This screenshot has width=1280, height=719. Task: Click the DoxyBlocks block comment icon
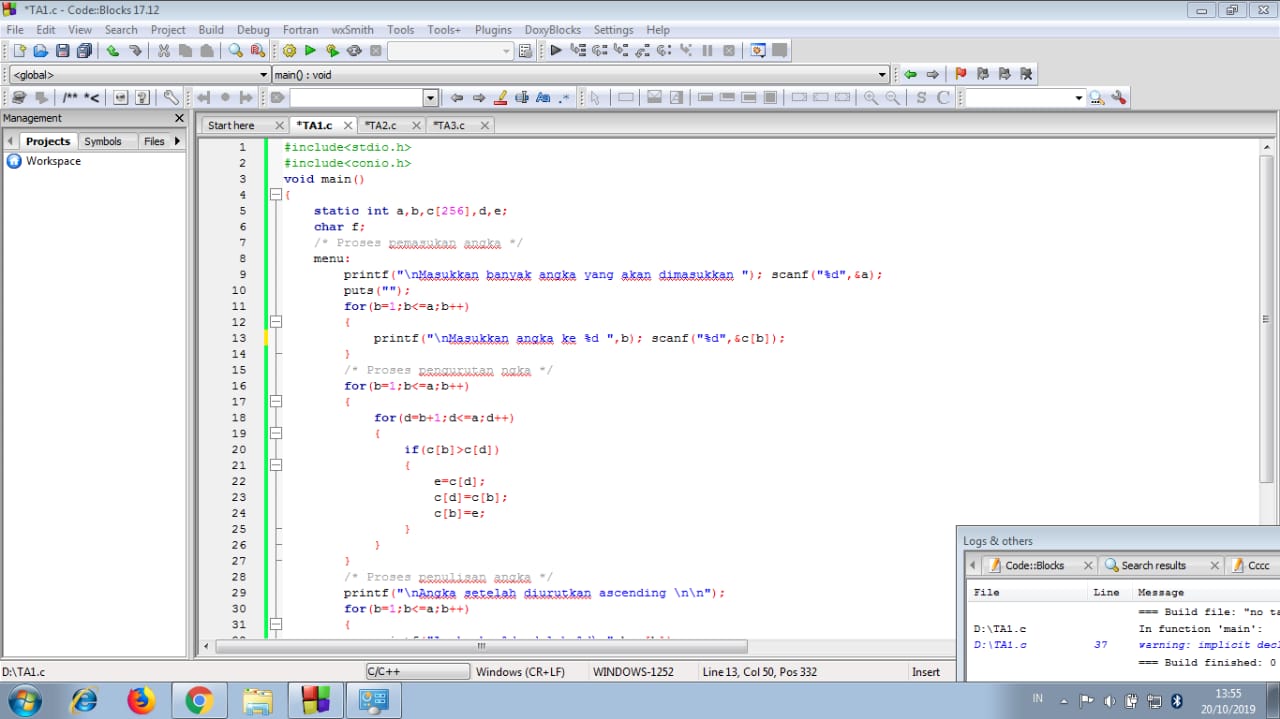click(70, 98)
